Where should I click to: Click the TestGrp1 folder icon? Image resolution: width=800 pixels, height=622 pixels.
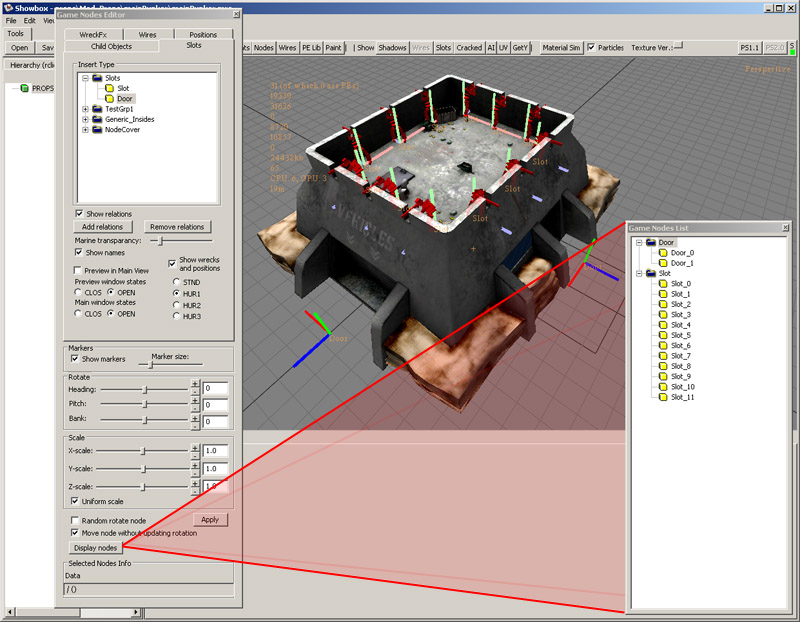coord(97,109)
